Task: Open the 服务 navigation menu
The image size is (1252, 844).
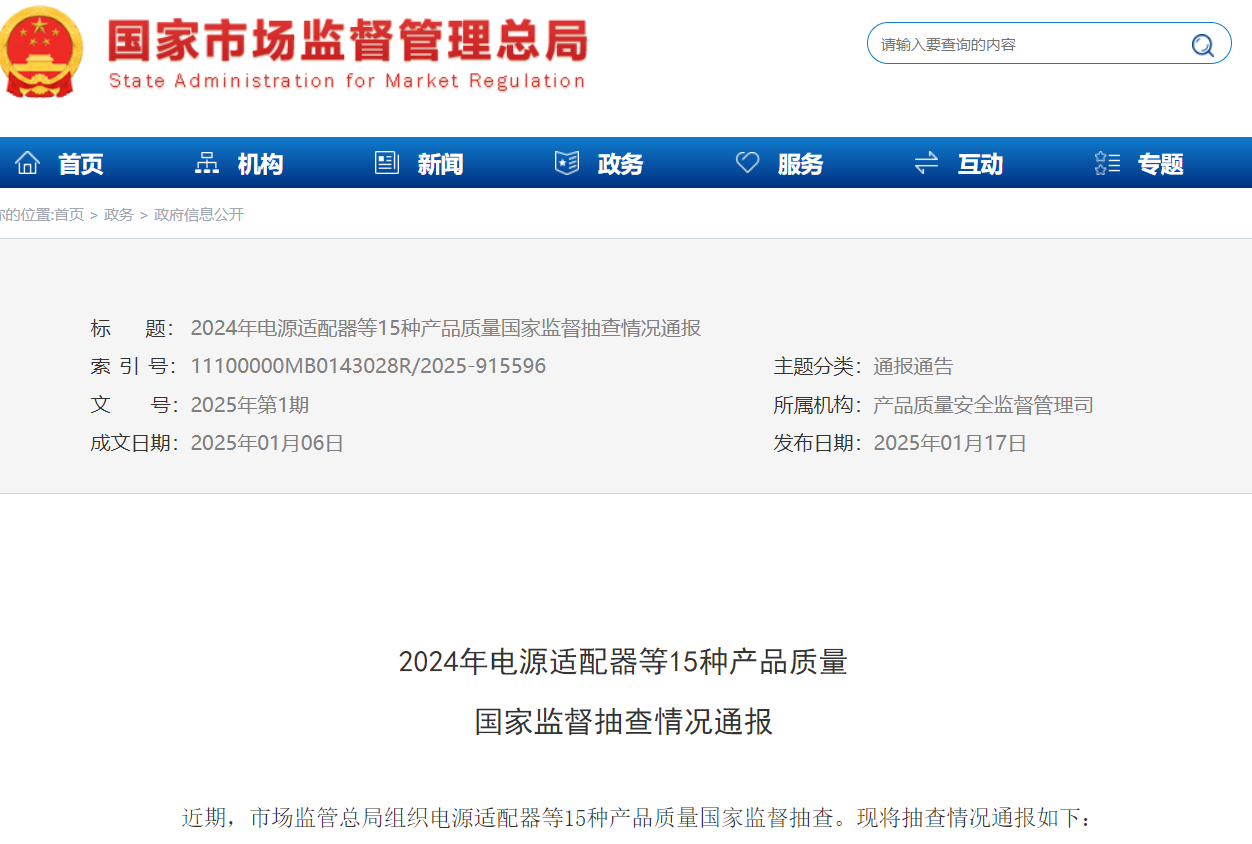Action: (x=801, y=164)
